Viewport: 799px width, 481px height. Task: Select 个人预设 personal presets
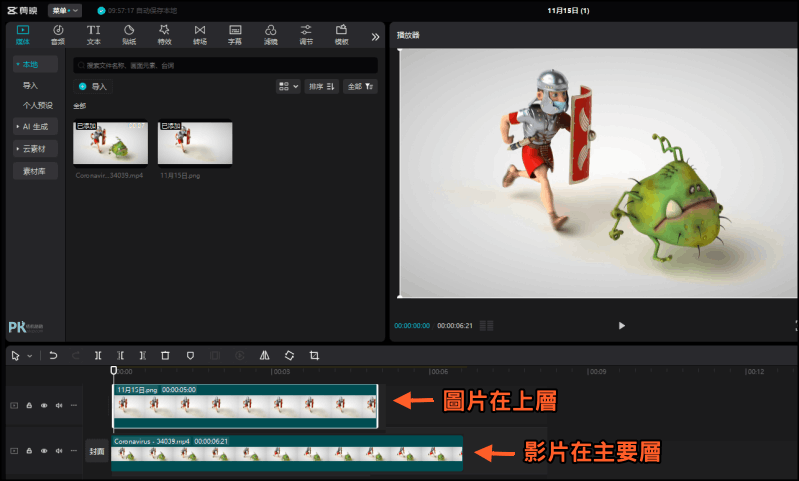click(38, 105)
